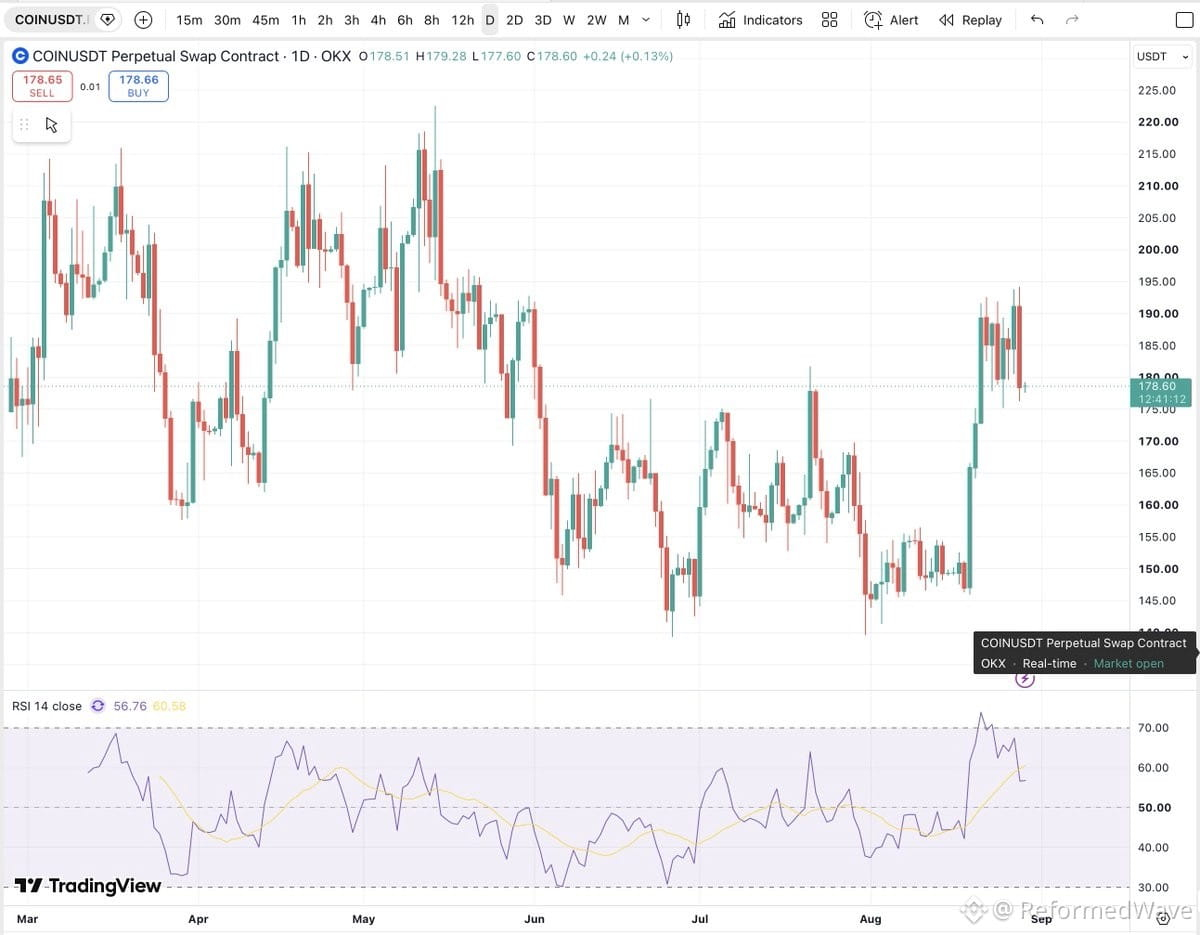Expand the timeframe list dropdown arrow
This screenshot has width=1200, height=935.
(x=646, y=20)
